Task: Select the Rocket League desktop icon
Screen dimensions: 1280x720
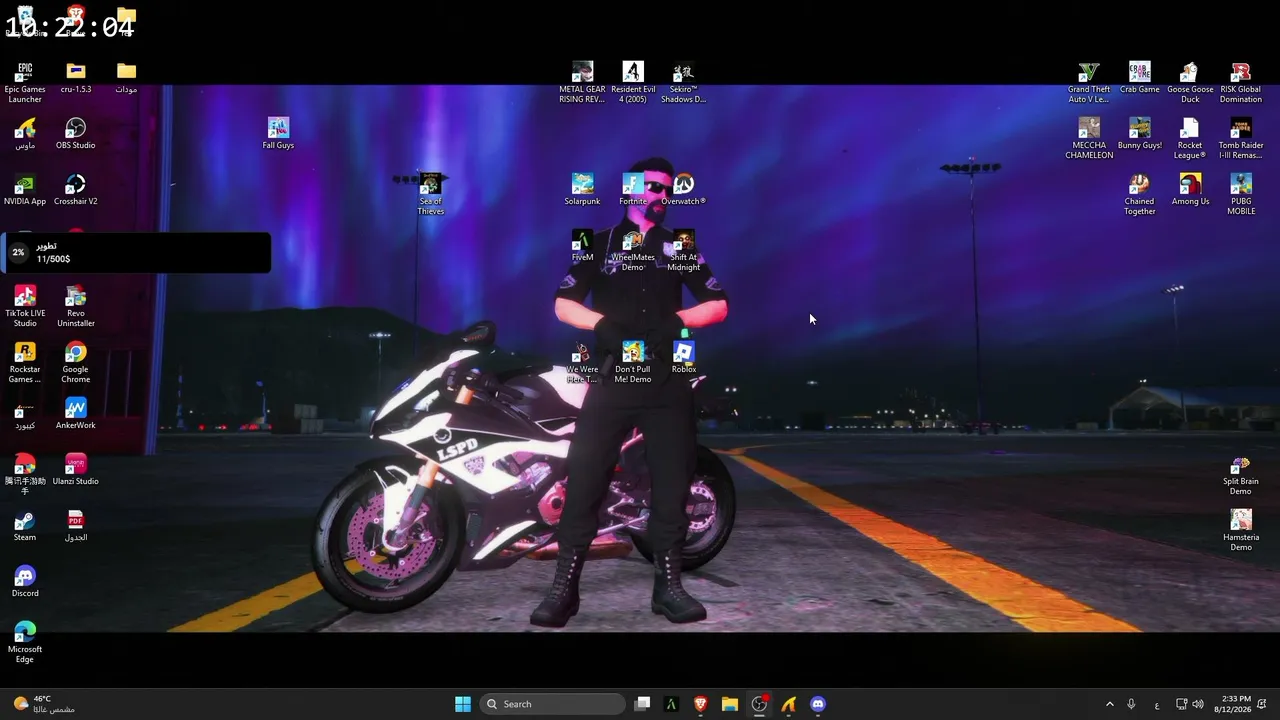Action: (x=1190, y=138)
